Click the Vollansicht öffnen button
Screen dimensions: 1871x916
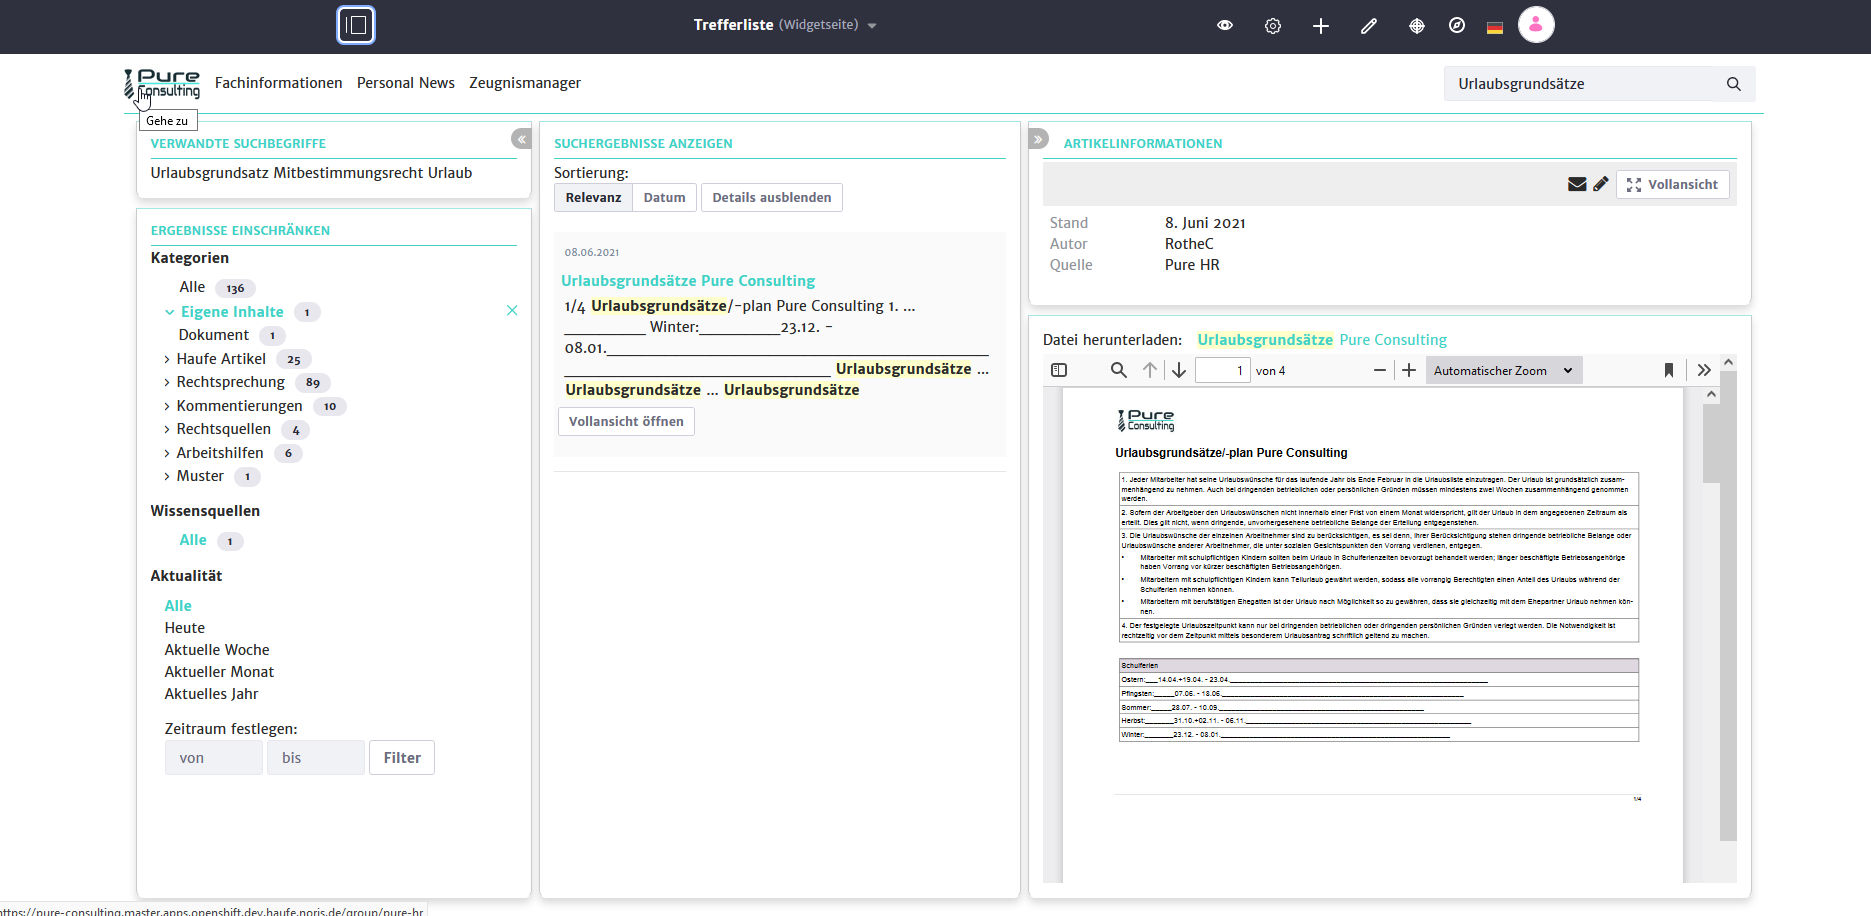coord(626,422)
